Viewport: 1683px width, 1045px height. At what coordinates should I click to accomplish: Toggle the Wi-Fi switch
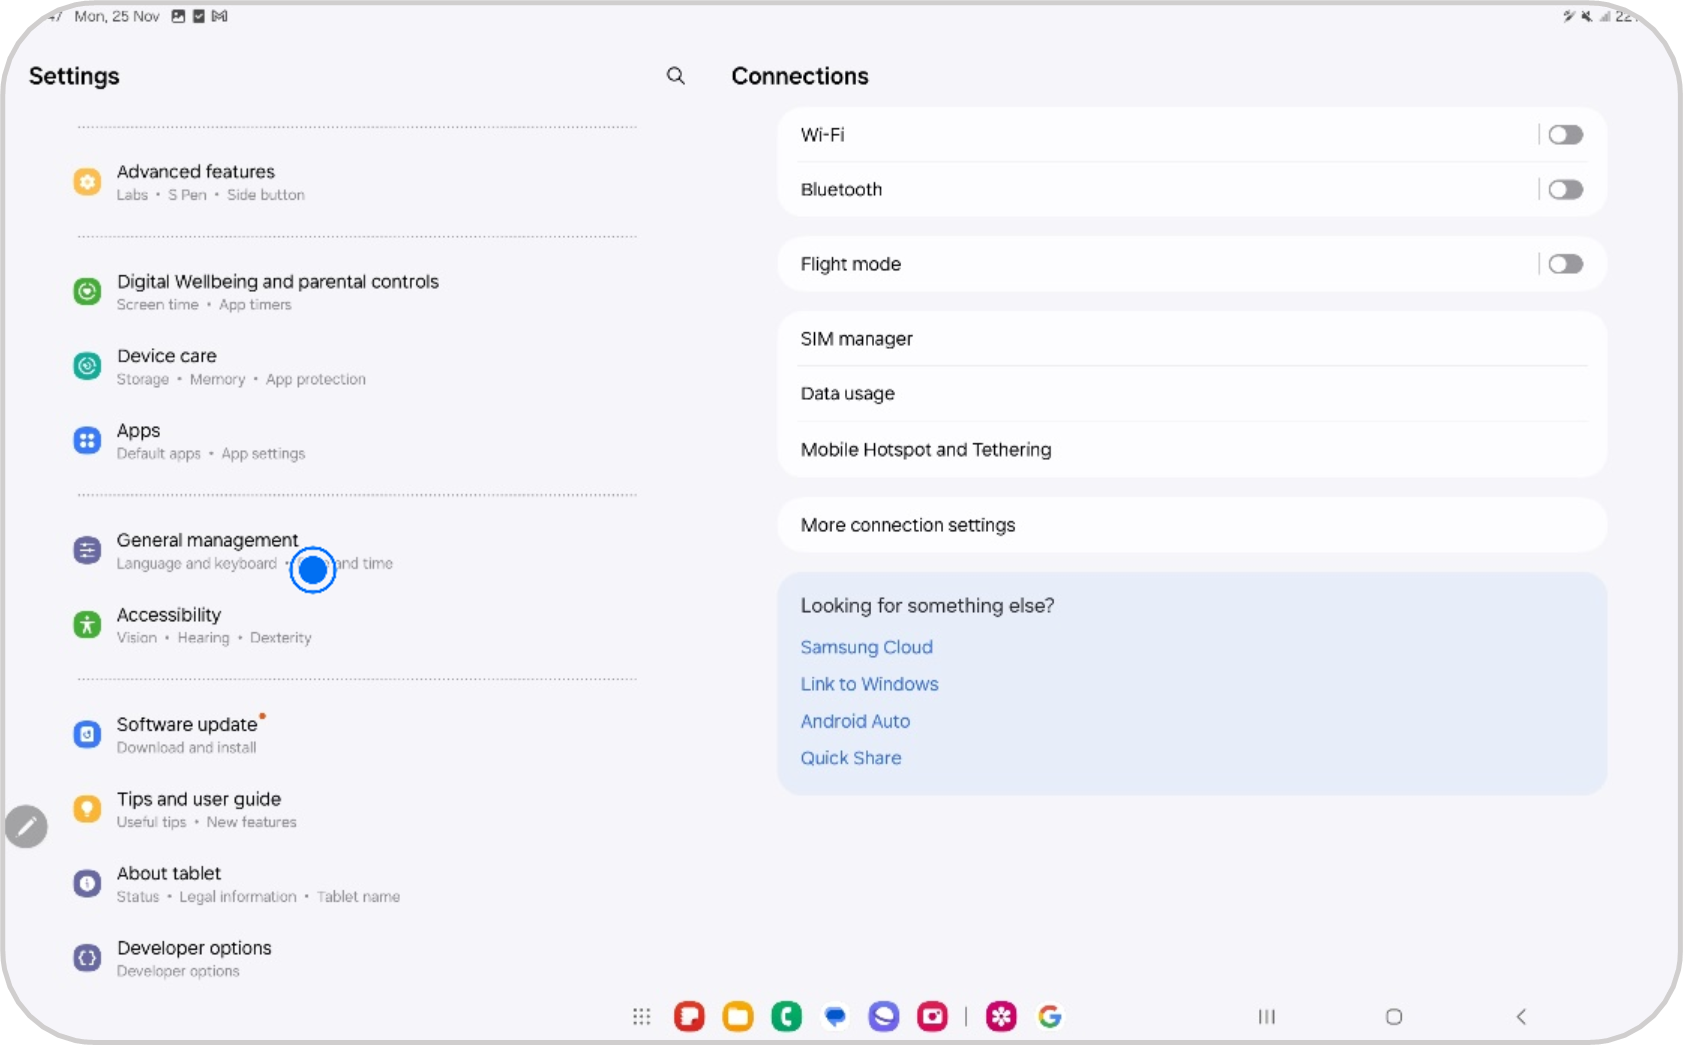click(1565, 135)
